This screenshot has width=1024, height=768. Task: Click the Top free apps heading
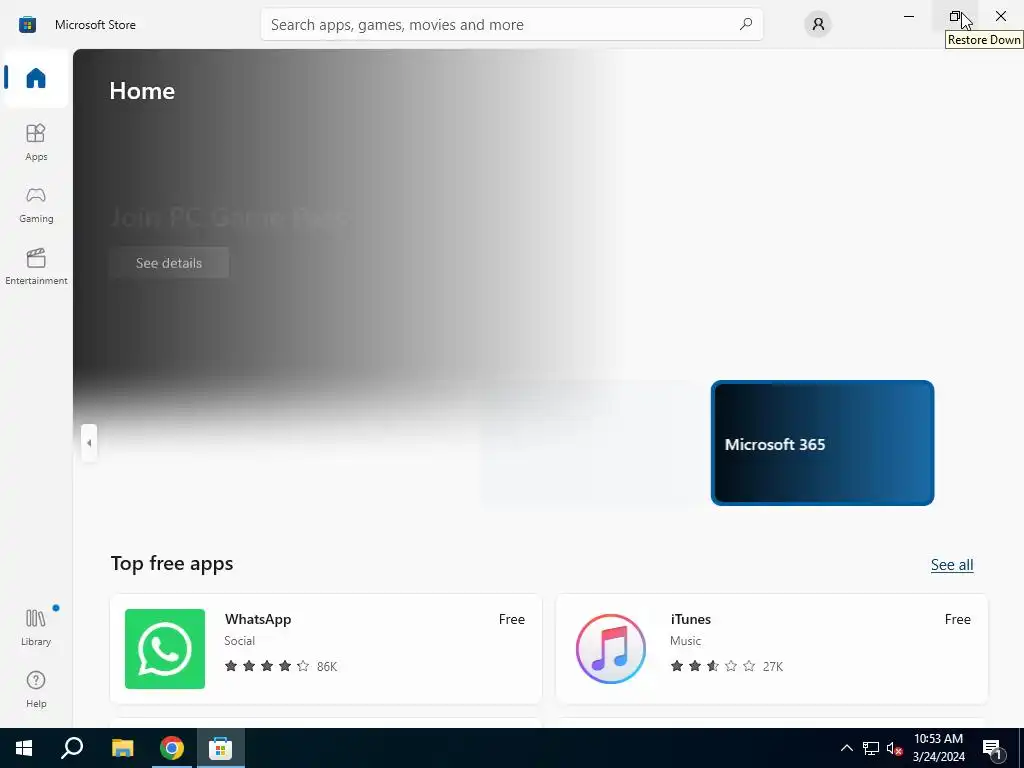pyautogui.click(x=172, y=563)
